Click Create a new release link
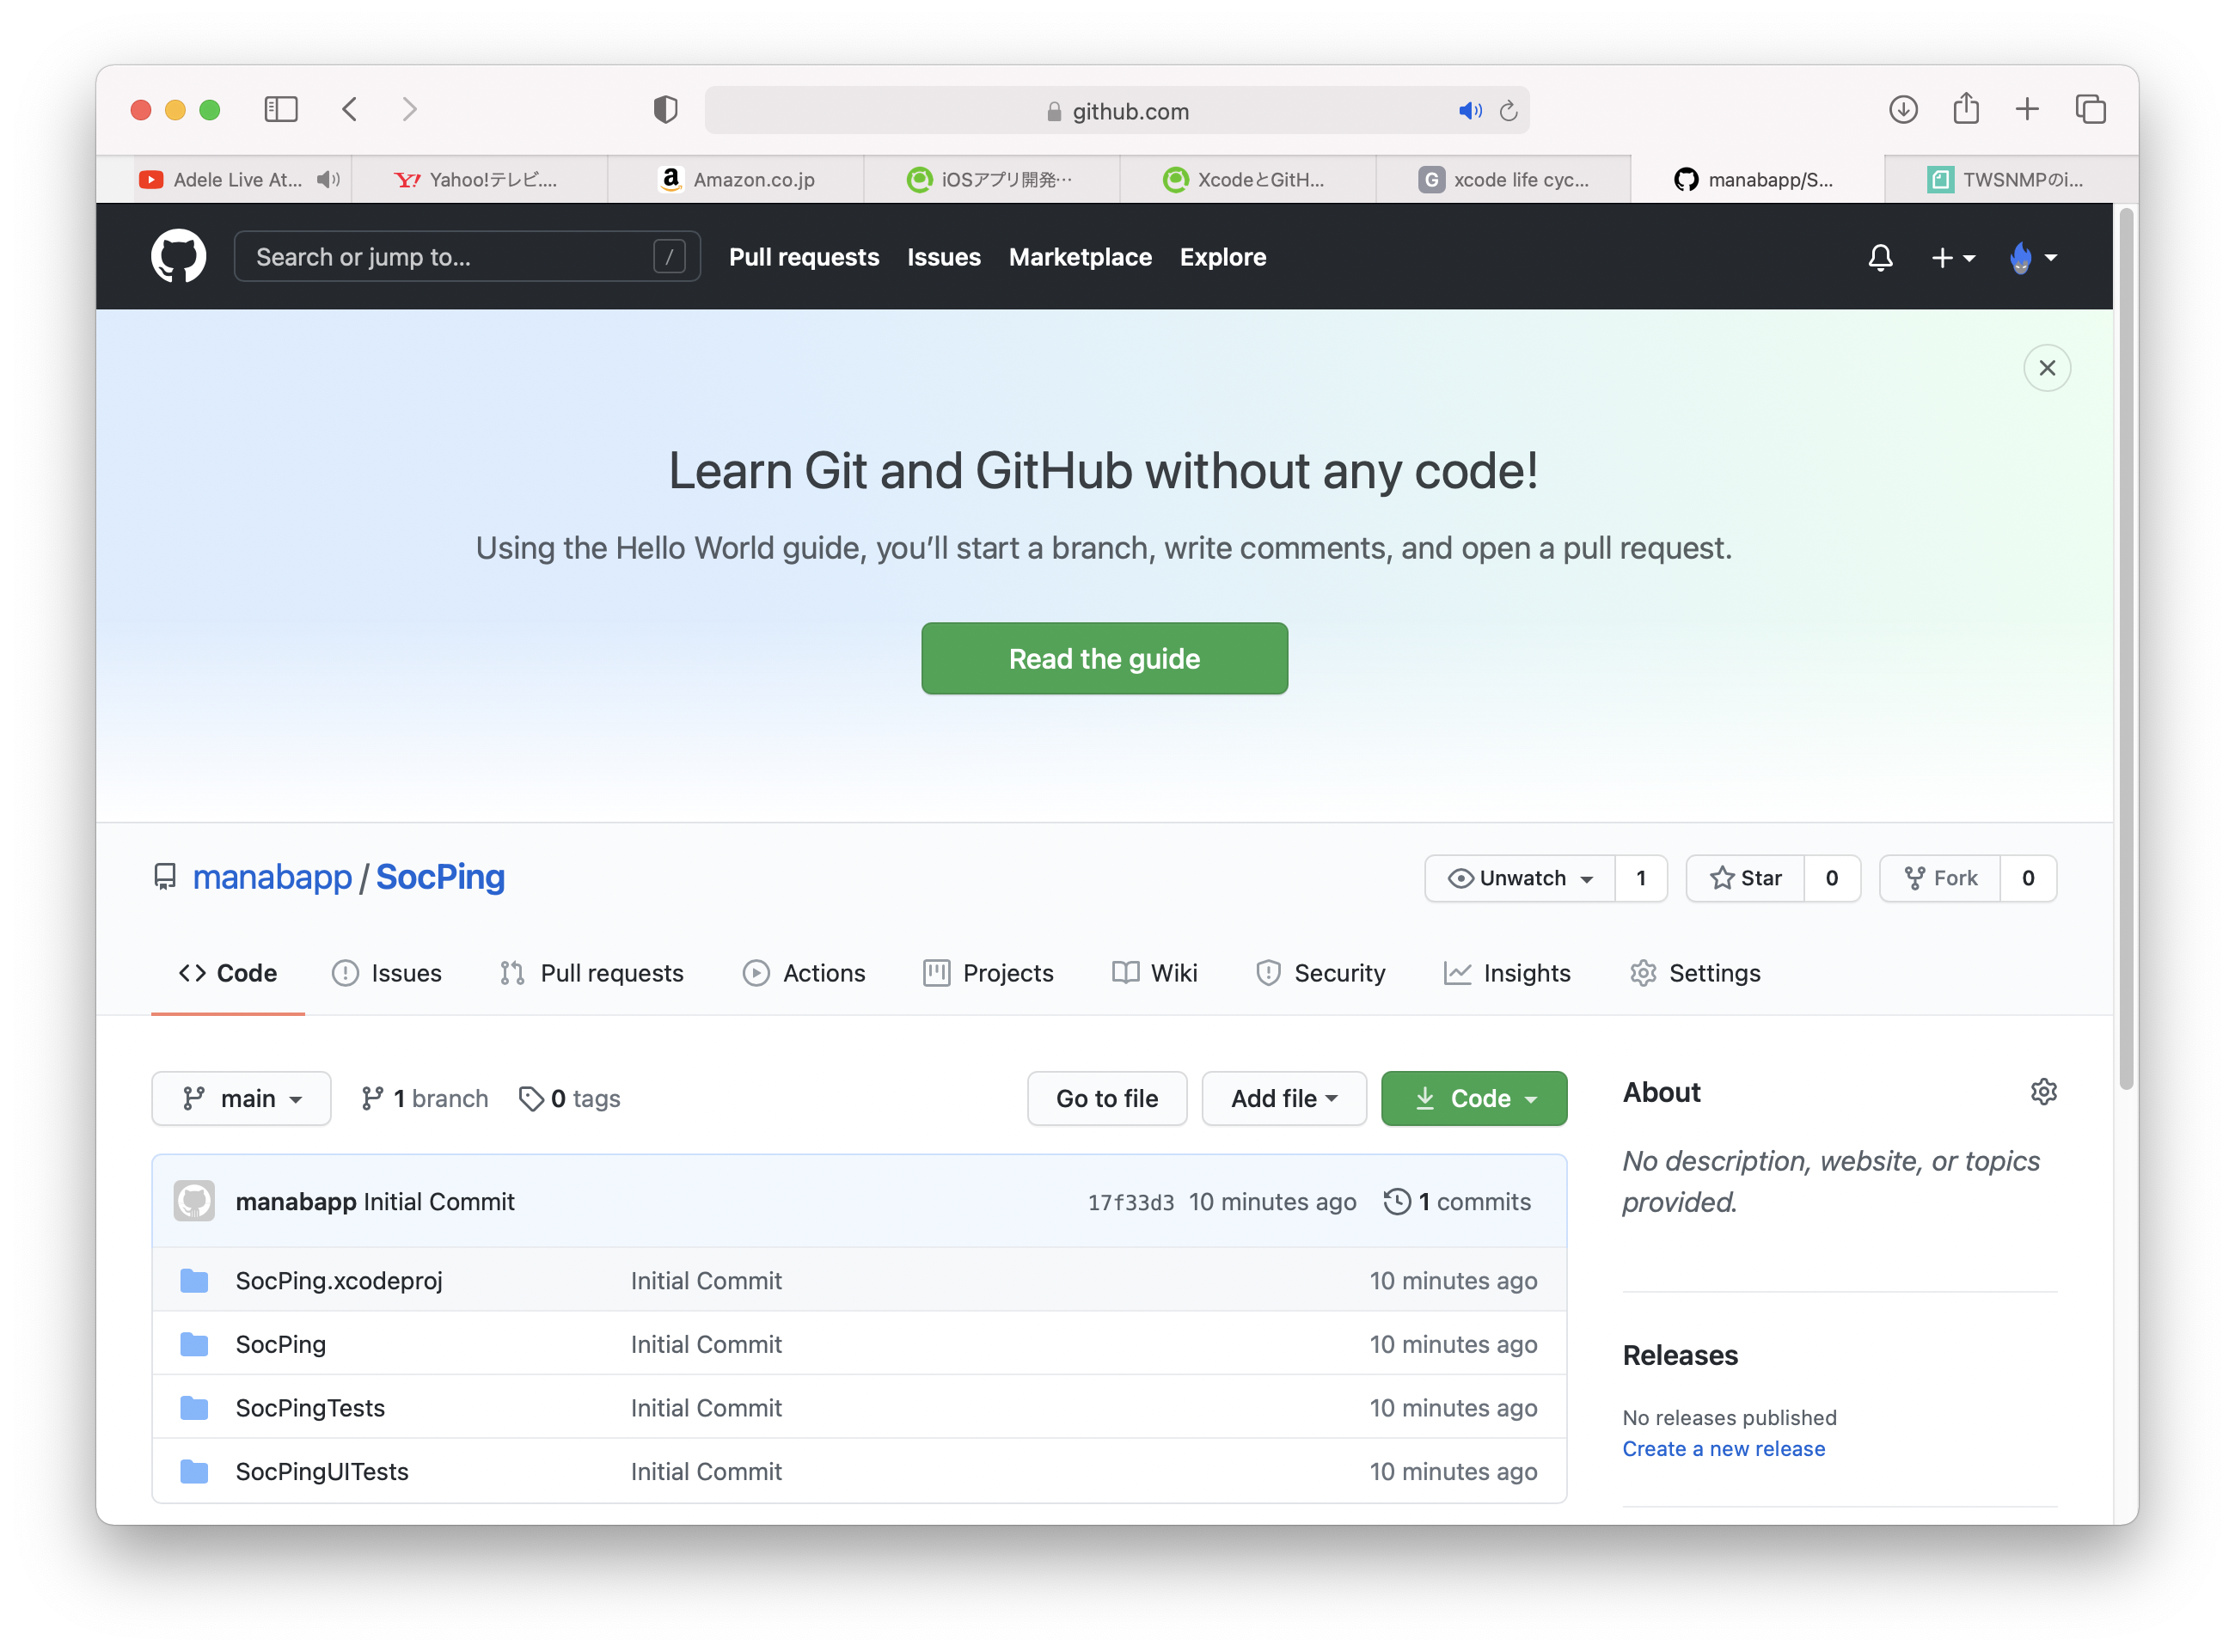Screen dimensions: 2235x1652 point(1723,1449)
